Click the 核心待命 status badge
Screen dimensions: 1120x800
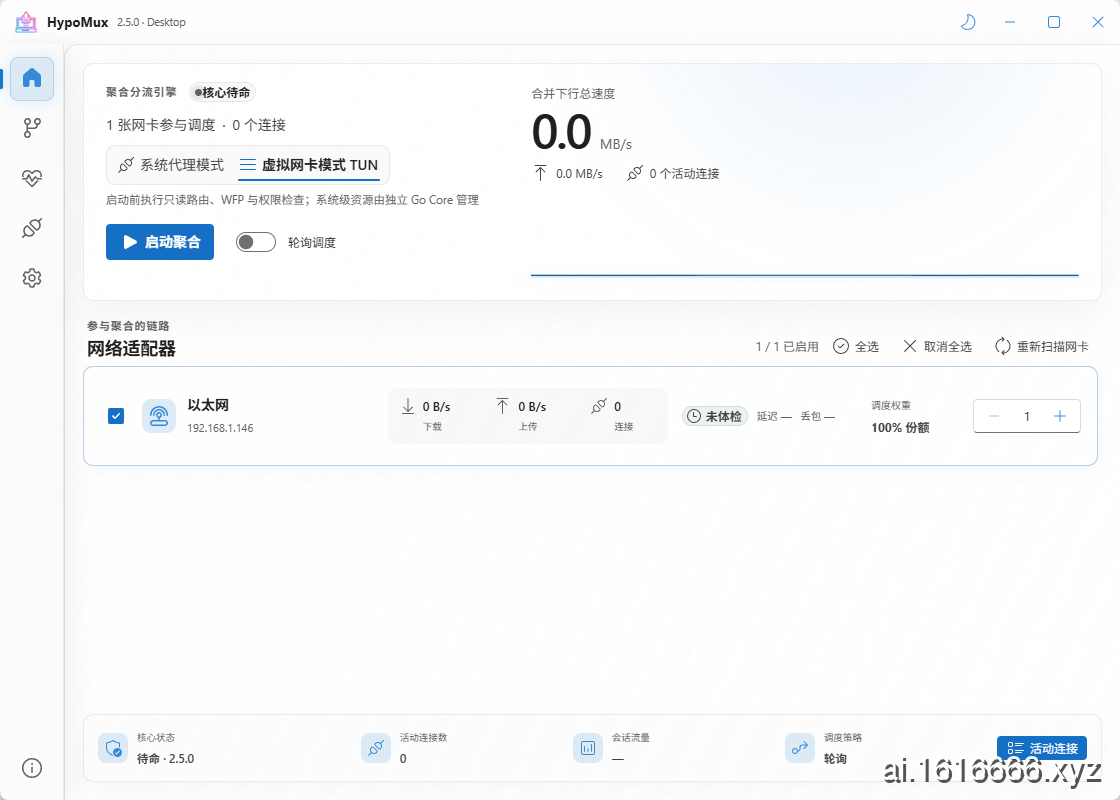[x=222, y=92]
